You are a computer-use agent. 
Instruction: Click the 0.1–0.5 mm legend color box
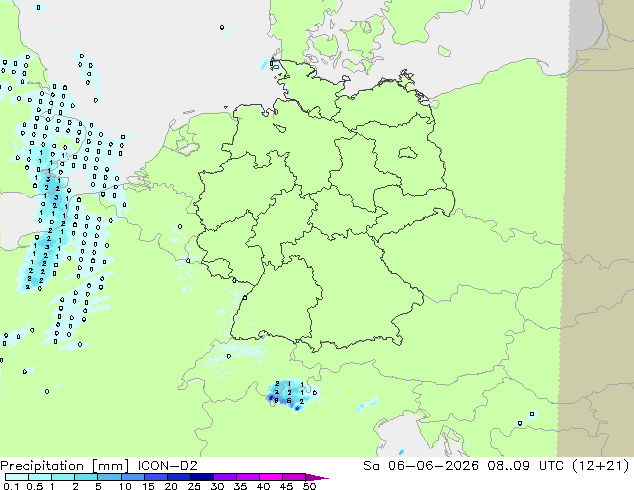click(17, 477)
